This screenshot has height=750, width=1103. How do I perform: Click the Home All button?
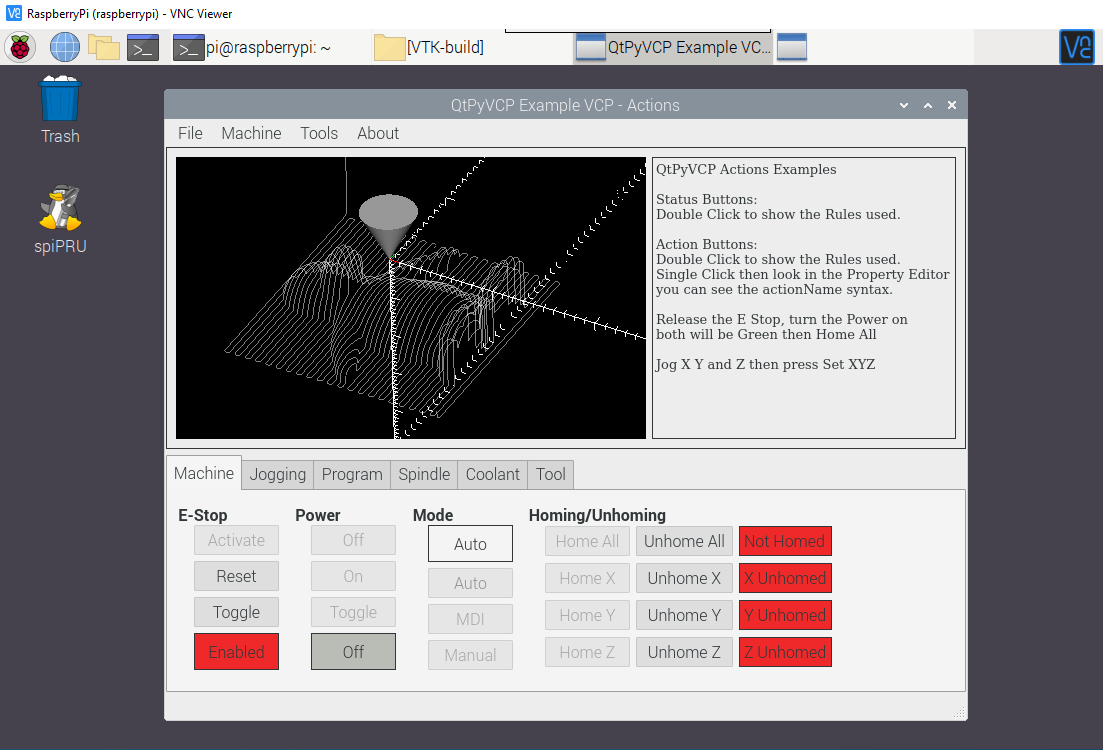point(587,541)
